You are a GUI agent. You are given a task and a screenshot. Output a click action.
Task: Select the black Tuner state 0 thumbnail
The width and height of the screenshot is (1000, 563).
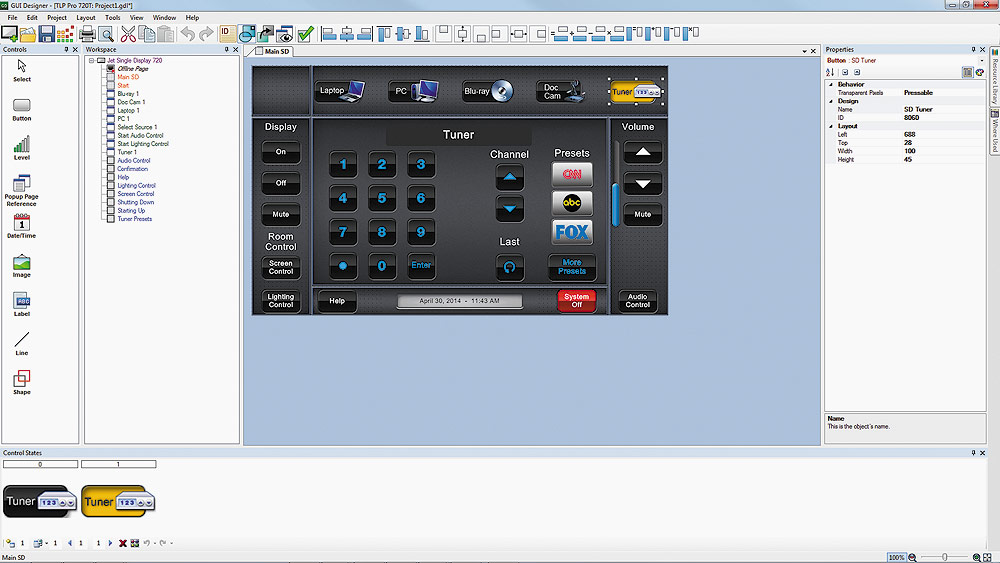(40, 501)
